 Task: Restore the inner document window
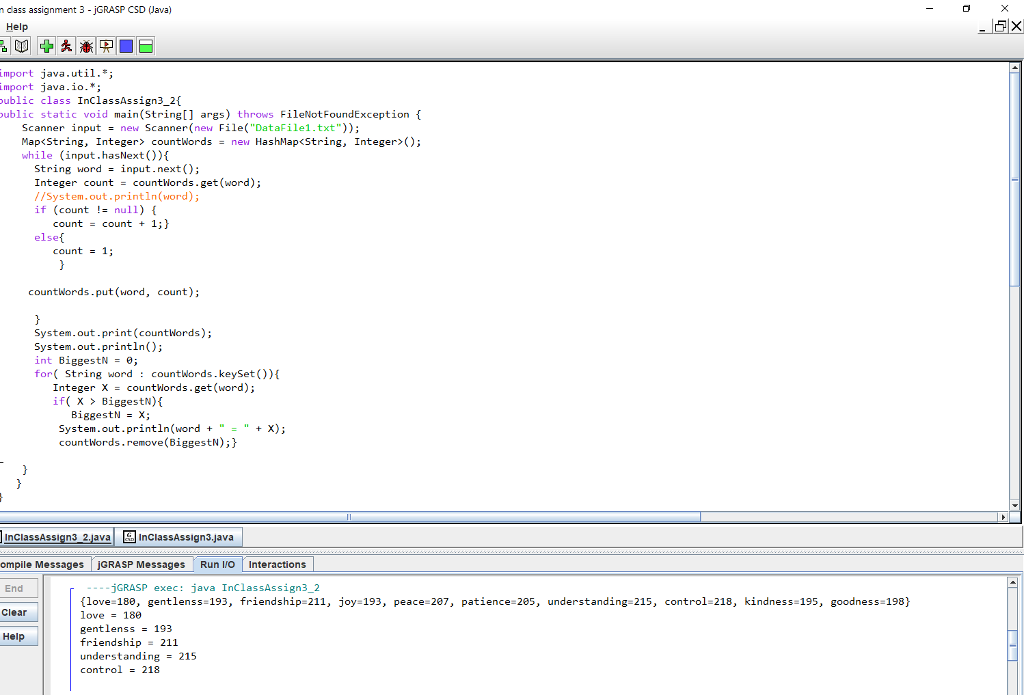click(x=1000, y=27)
